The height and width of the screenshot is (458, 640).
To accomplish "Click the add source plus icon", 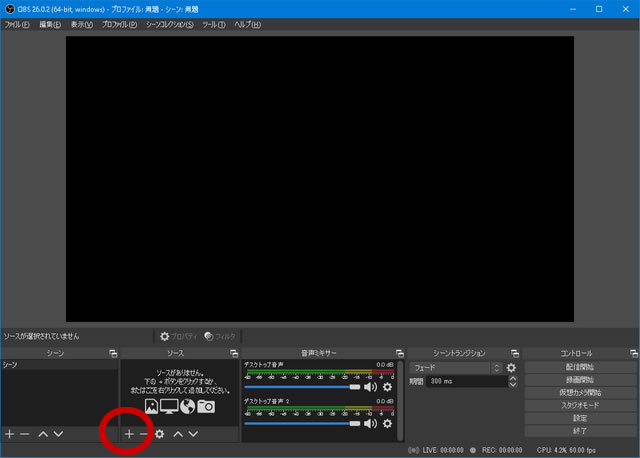I will (x=129, y=434).
